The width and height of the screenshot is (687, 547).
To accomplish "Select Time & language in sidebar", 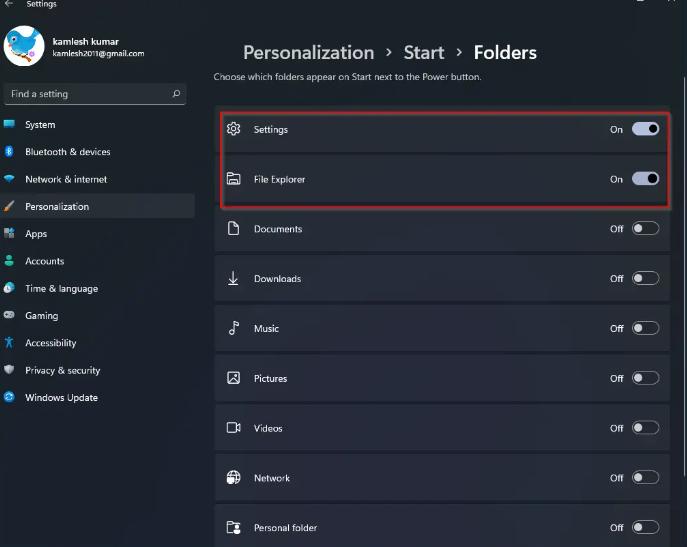I will point(61,289).
